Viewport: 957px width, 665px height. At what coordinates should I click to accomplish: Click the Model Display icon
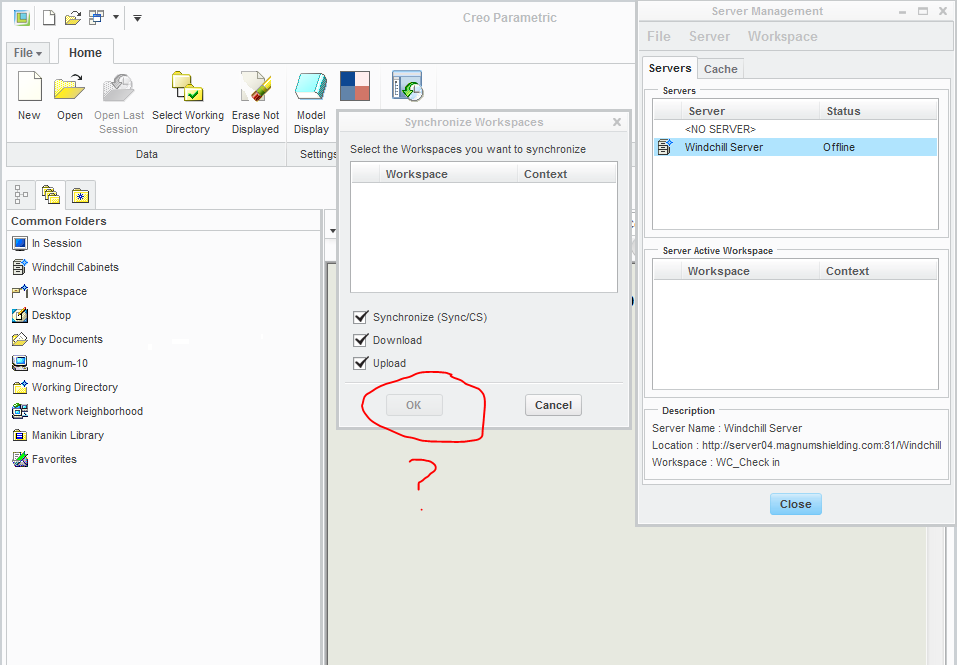click(x=311, y=86)
